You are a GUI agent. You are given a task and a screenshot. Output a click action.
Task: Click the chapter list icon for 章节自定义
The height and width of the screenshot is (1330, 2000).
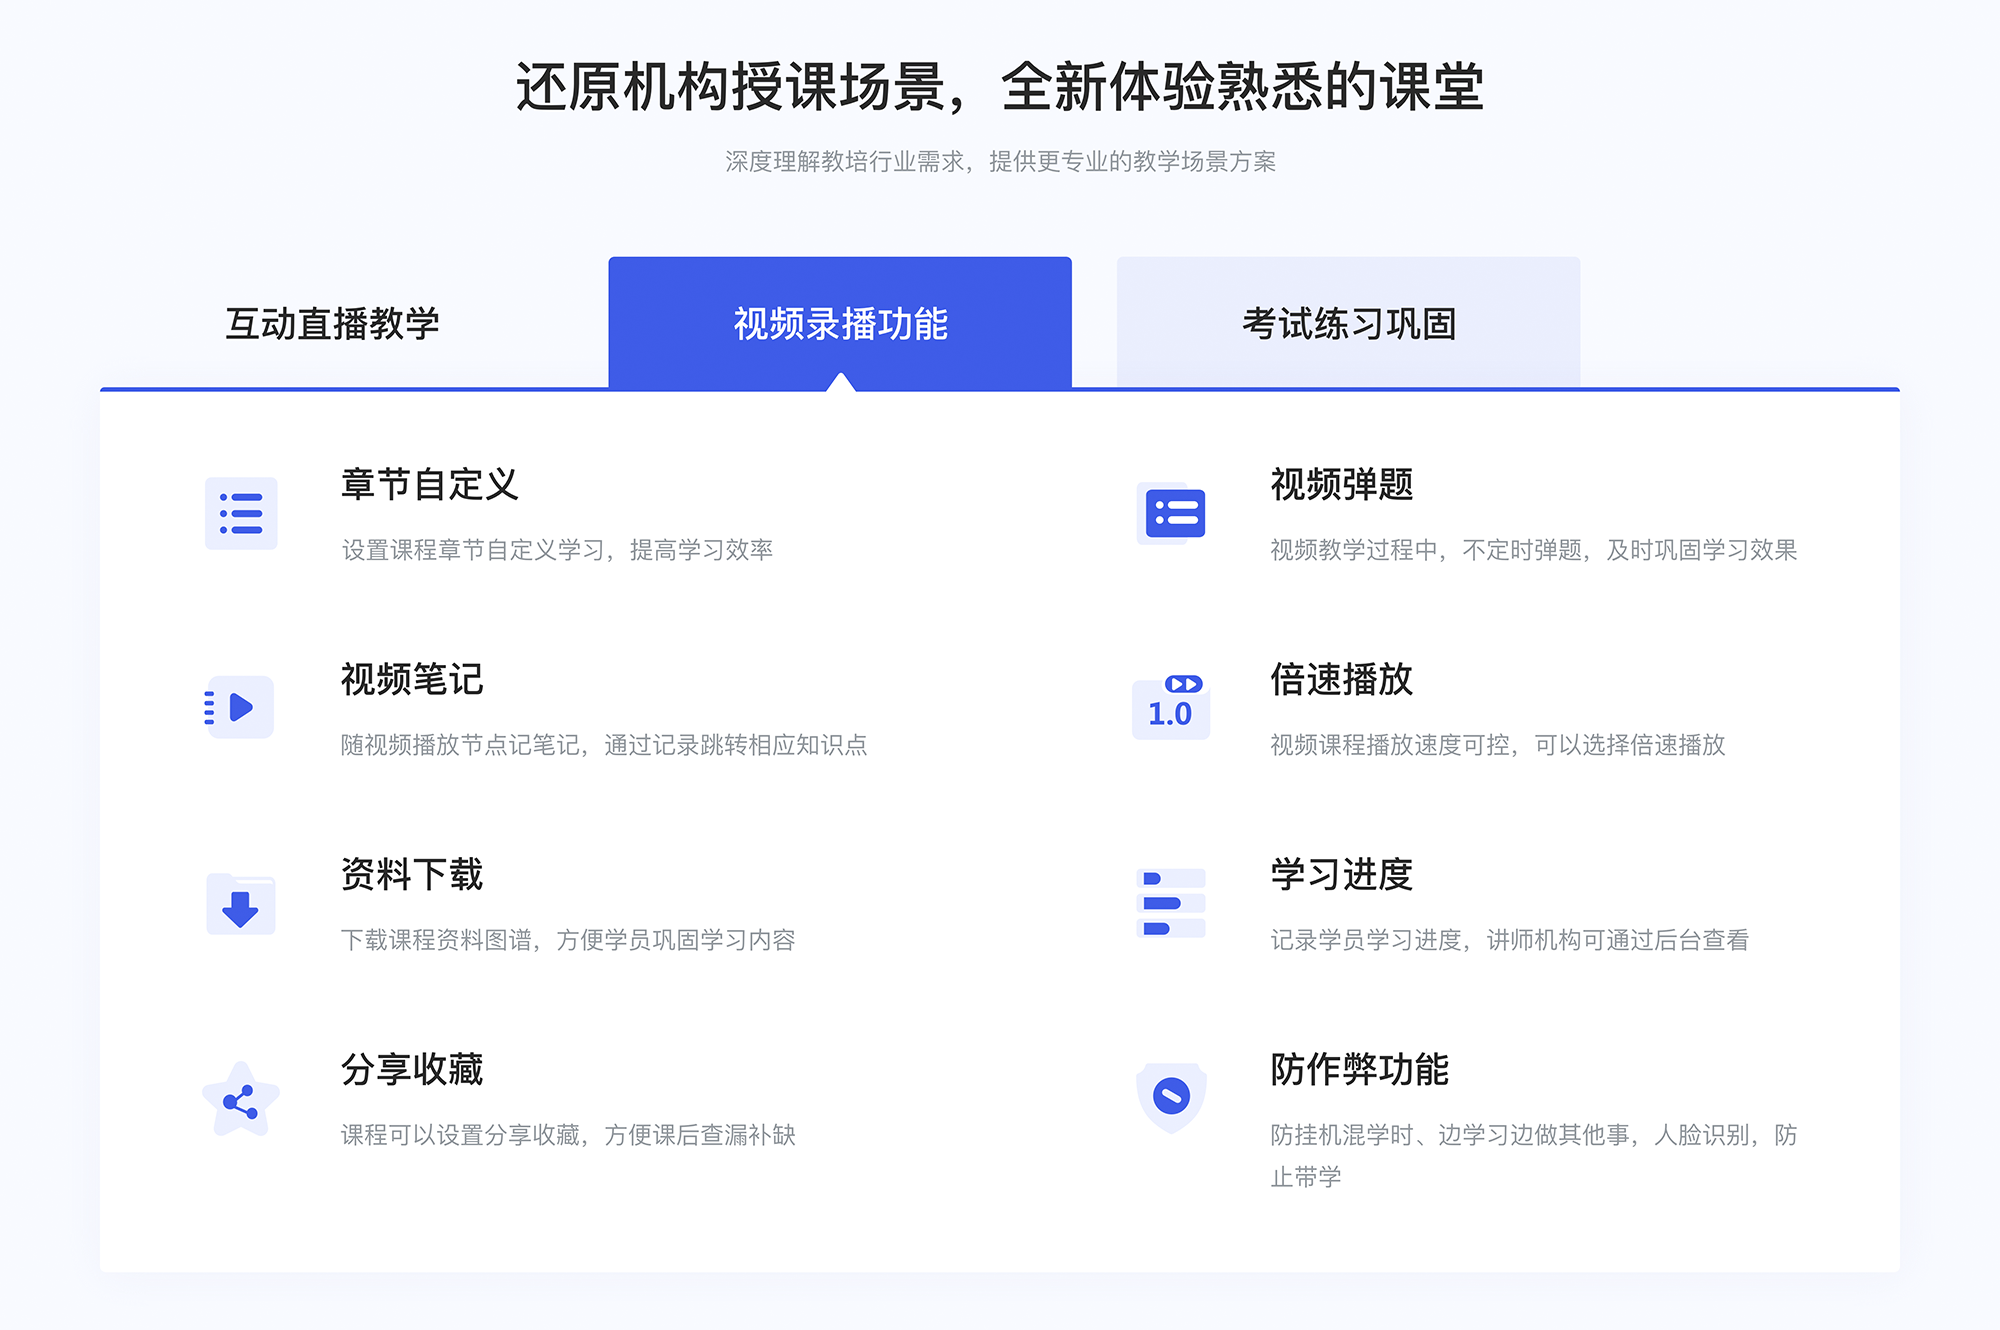click(236, 517)
